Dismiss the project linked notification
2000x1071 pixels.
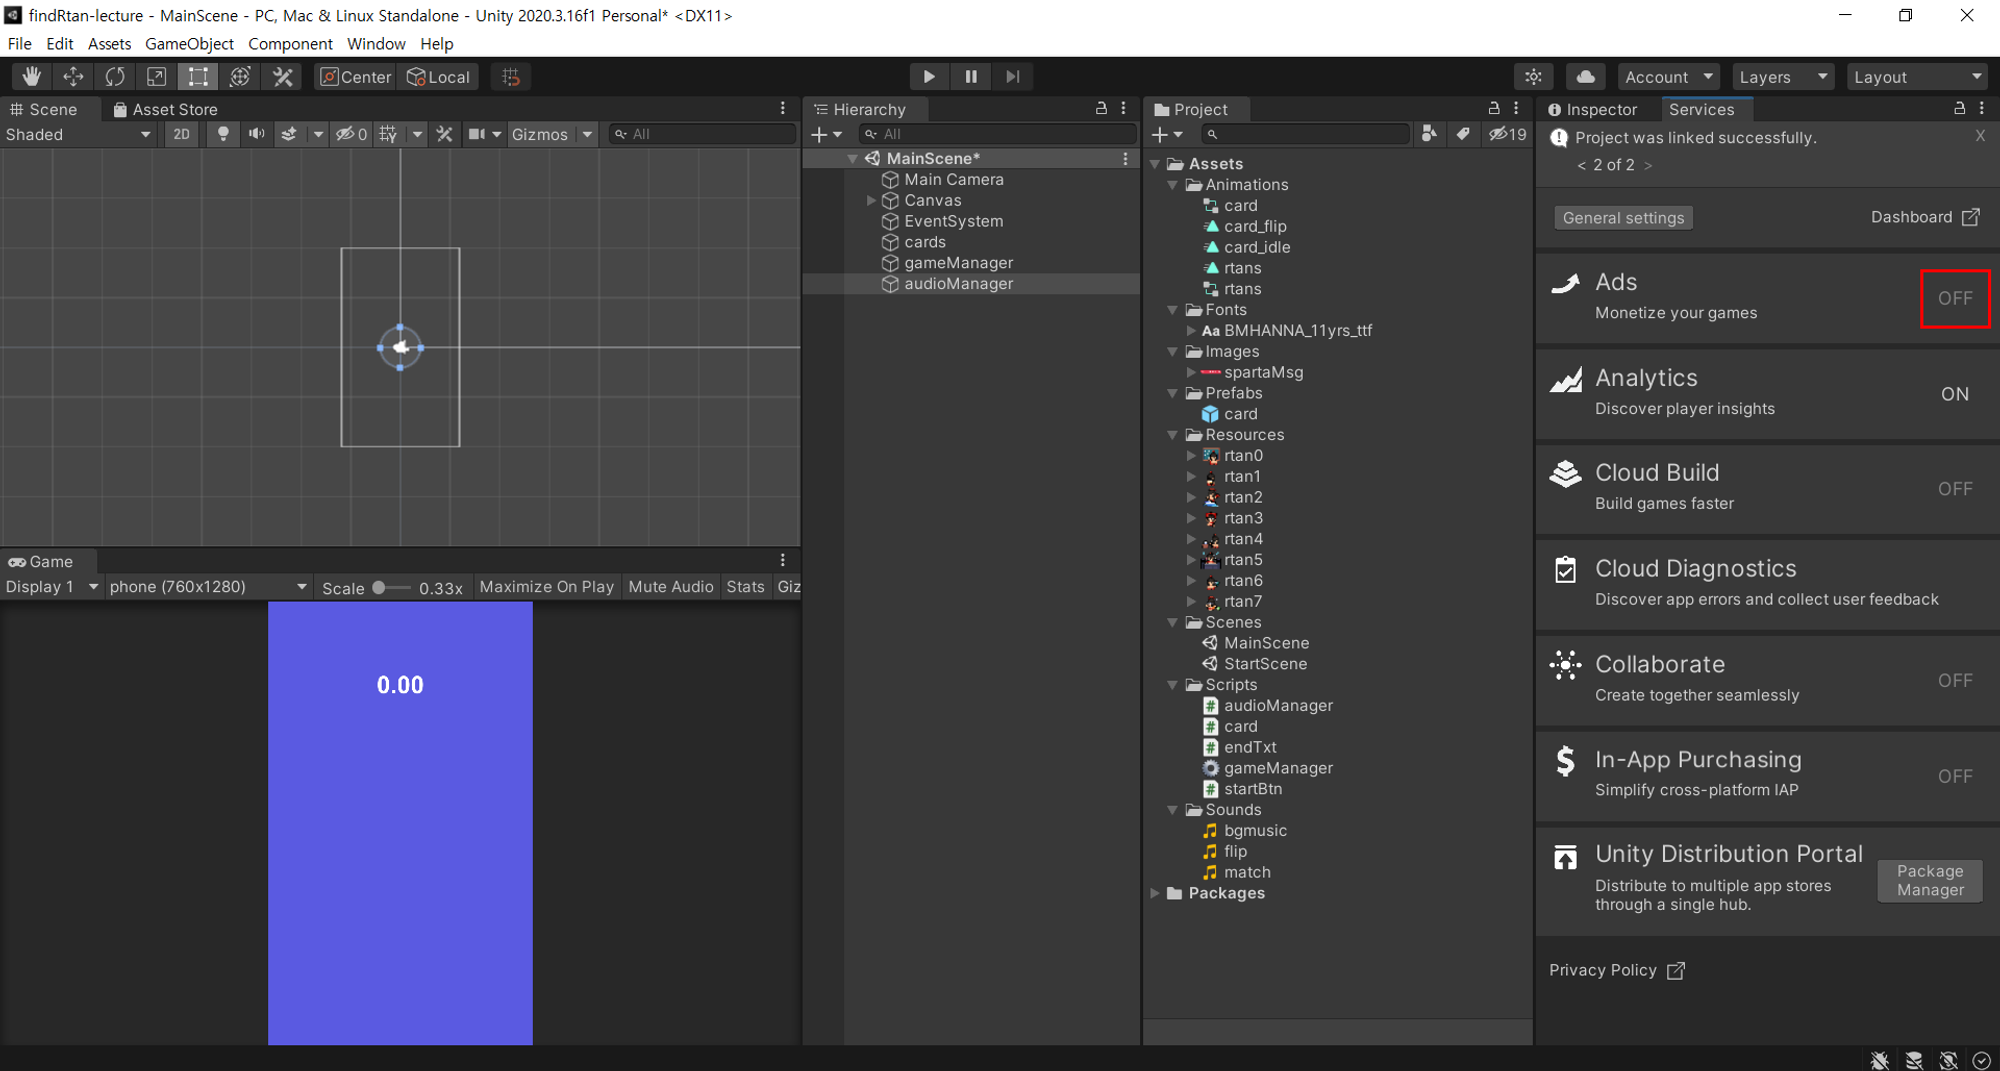tap(1980, 136)
